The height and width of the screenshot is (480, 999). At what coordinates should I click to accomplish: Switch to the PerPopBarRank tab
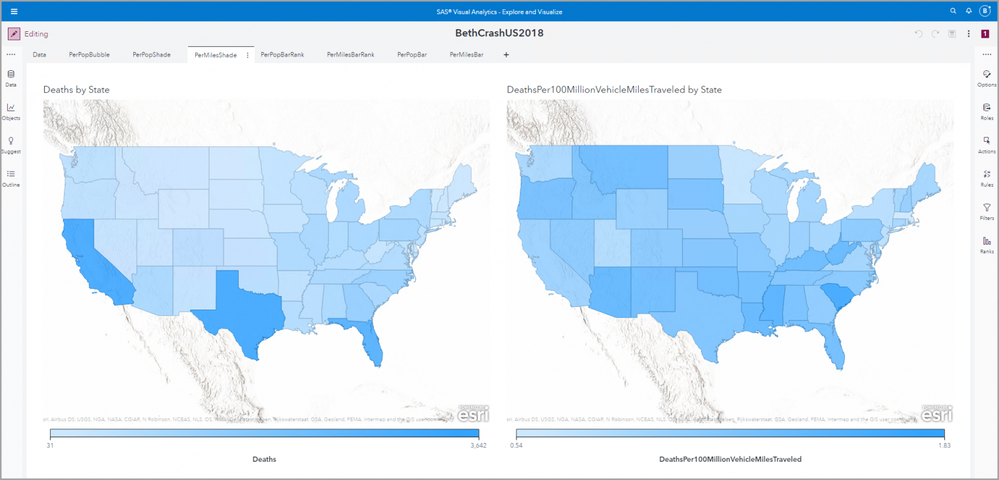(282, 55)
